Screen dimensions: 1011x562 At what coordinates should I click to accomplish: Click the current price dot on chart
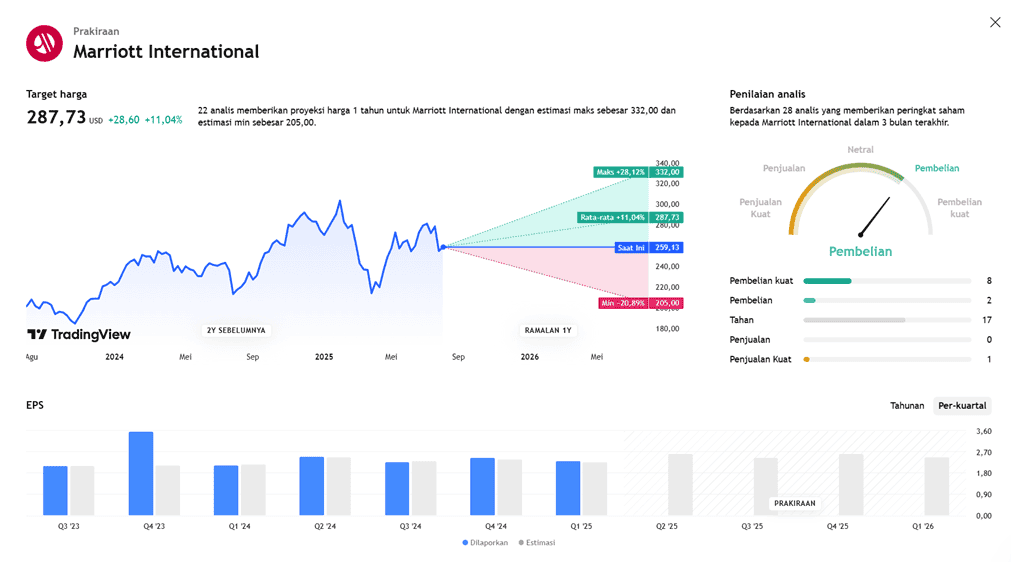point(442,247)
